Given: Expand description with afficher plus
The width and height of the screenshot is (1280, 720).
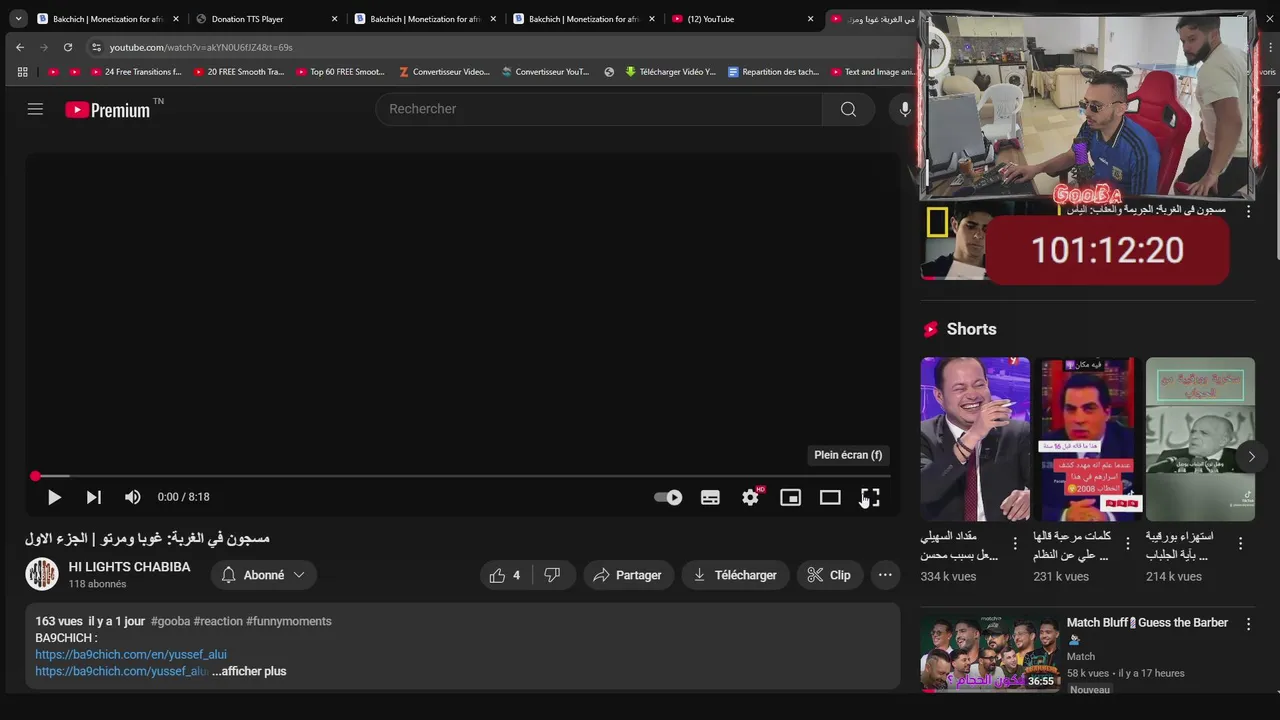Looking at the screenshot, I should [x=249, y=671].
